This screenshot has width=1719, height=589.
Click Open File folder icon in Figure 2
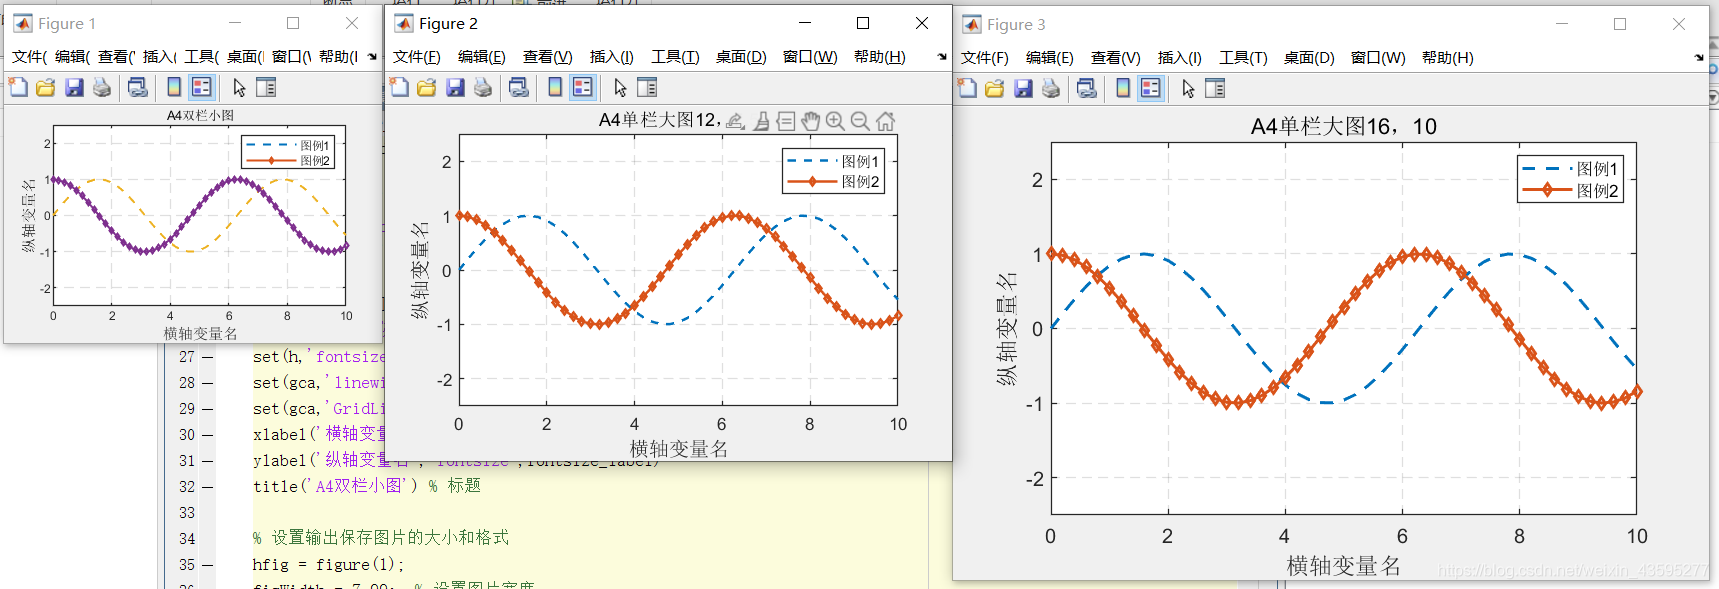[427, 87]
